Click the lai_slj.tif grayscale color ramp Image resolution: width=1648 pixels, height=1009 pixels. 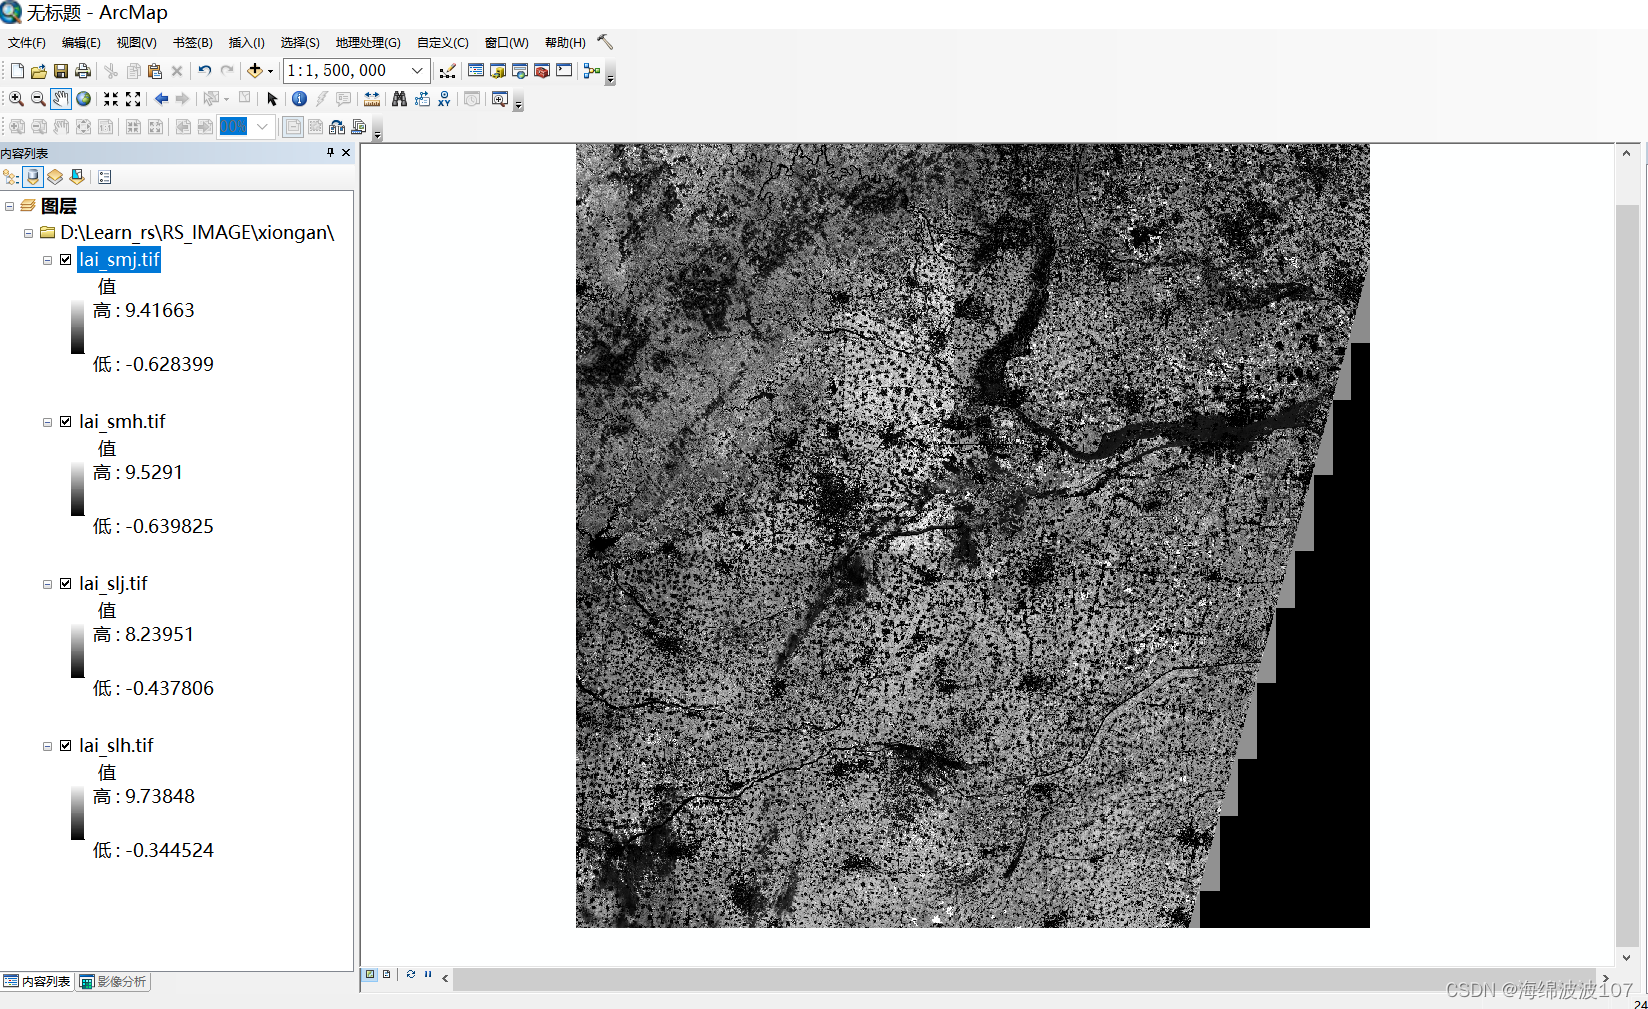(77, 651)
